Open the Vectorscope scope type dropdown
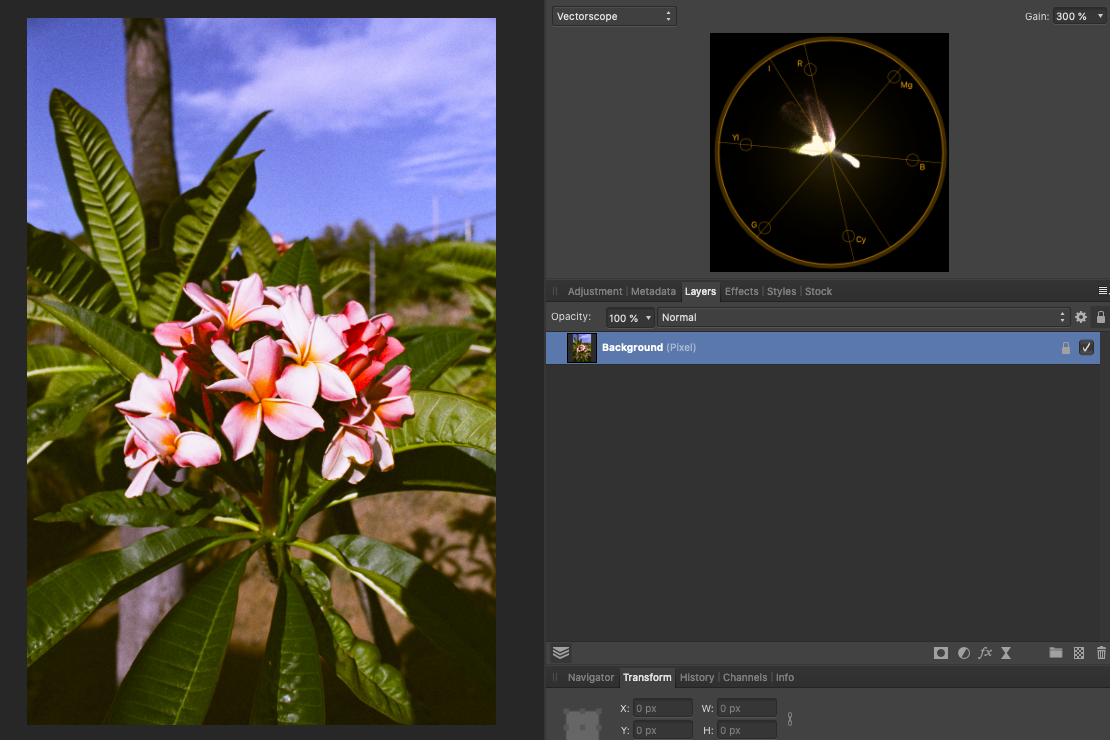The image size is (1110, 740). (614, 16)
